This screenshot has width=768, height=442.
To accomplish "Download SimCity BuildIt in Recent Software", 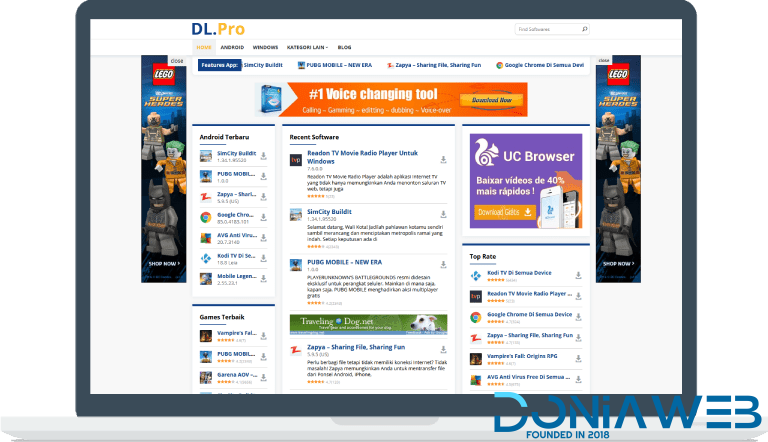I will pyautogui.click(x=443, y=214).
